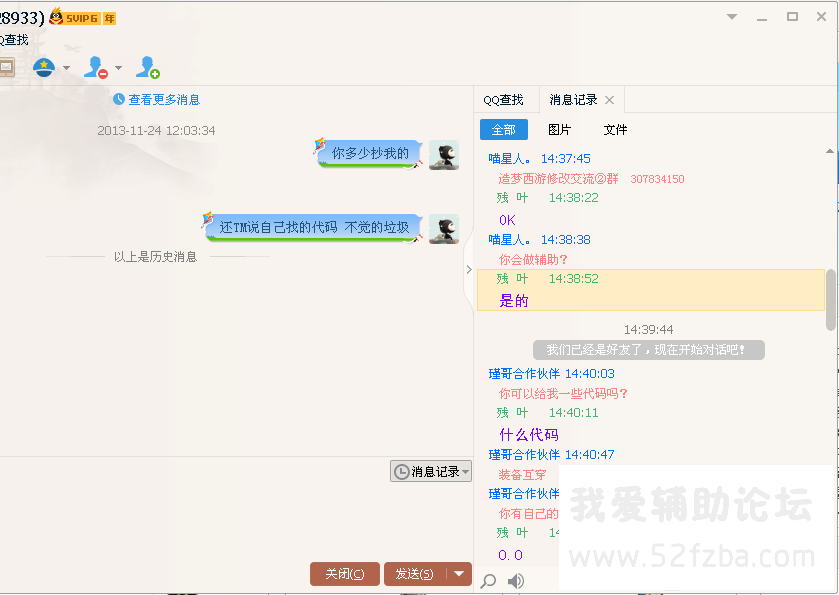
Task: Collapse side panel with the chevron arrow
Action: (469, 269)
